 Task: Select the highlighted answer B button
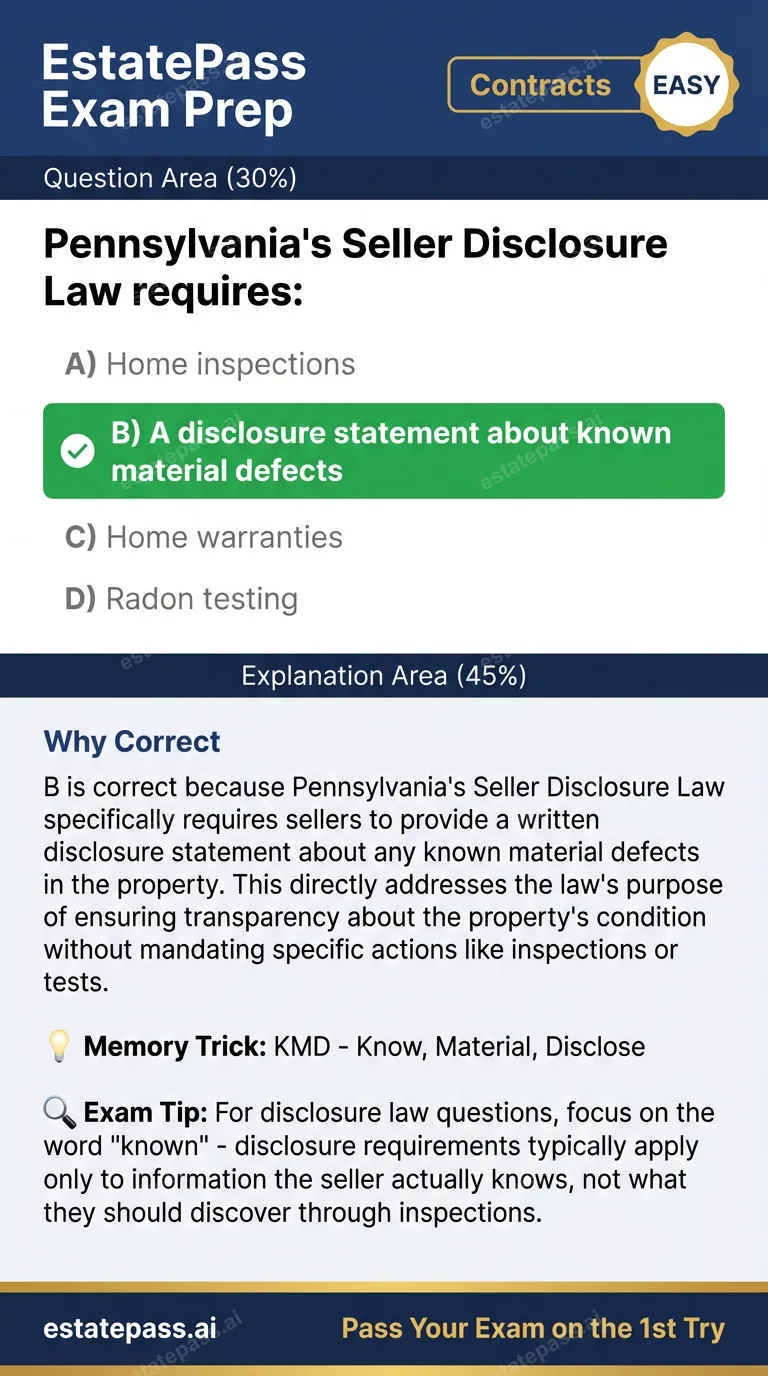point(383,451)
